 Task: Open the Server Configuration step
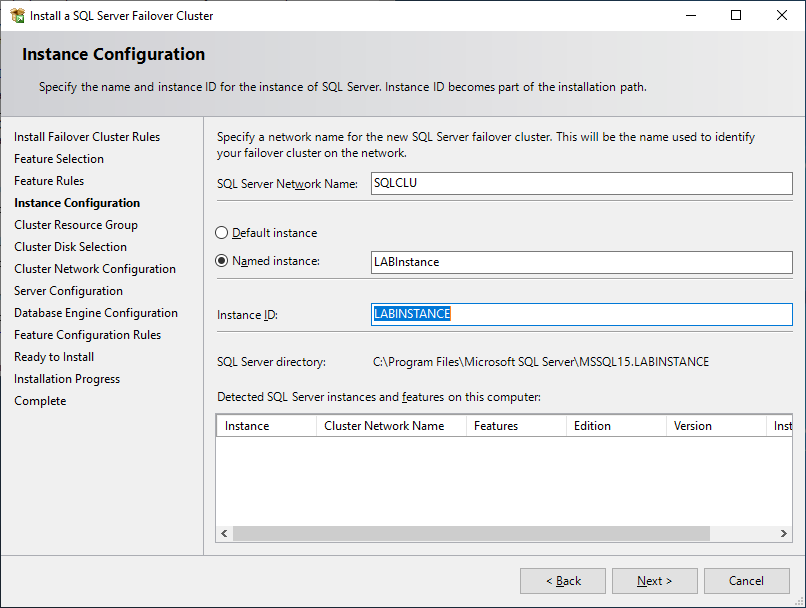pyautogui.click(x=68, y=291)
